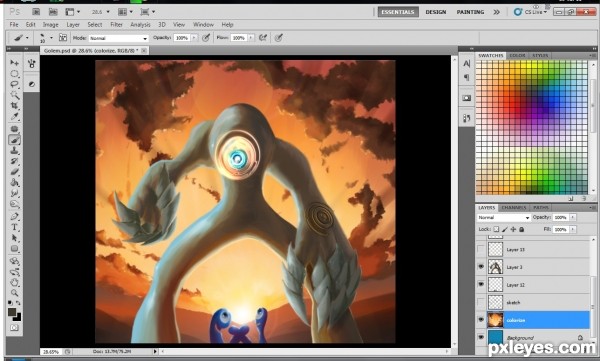Open the Brush Preset picker arrow
The height and width of the screenshot is (361, 600).
(x=51, y=38)
